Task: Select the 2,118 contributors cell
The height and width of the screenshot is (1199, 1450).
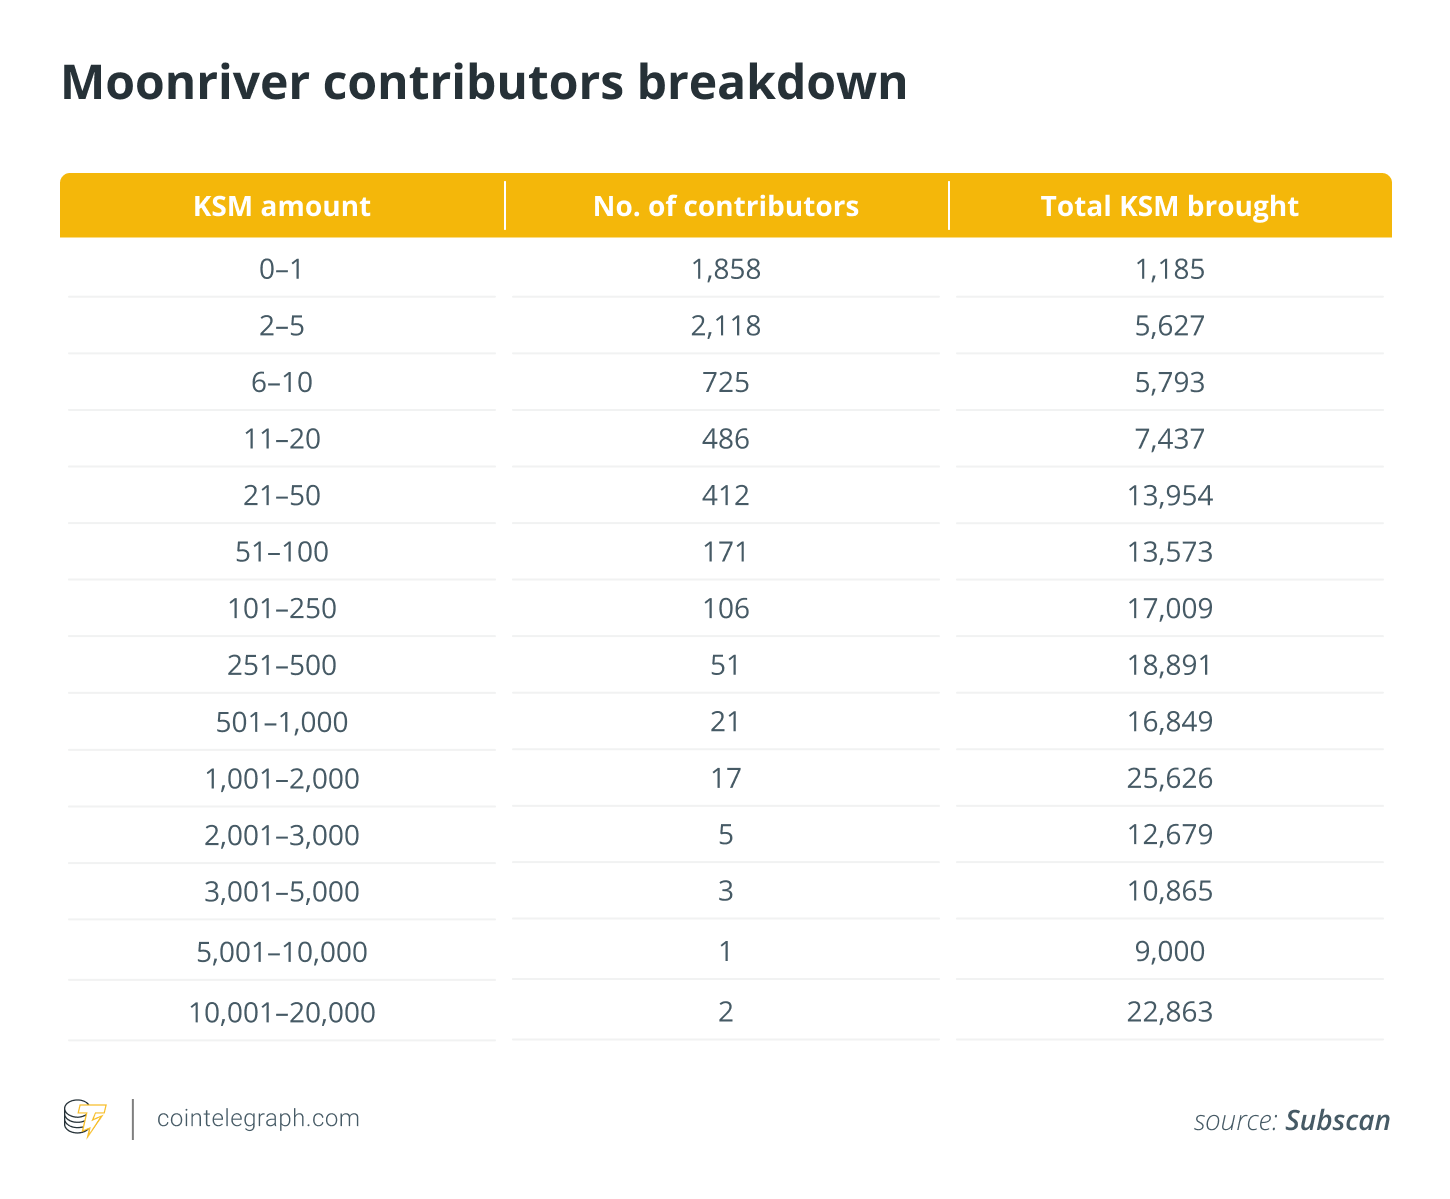Action: (x=726, y=326)
